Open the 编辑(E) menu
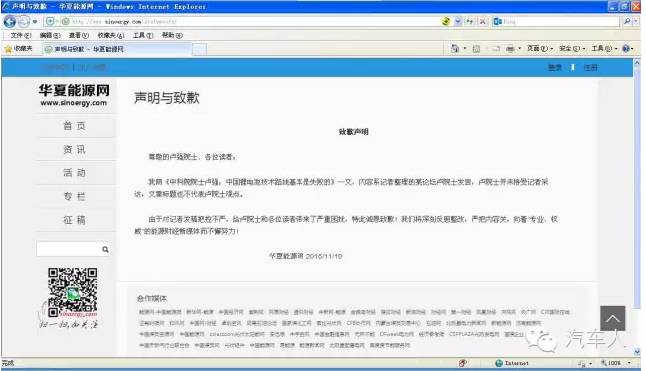Image resolution: width=646 pixels, height=371 pixels. 49,35
